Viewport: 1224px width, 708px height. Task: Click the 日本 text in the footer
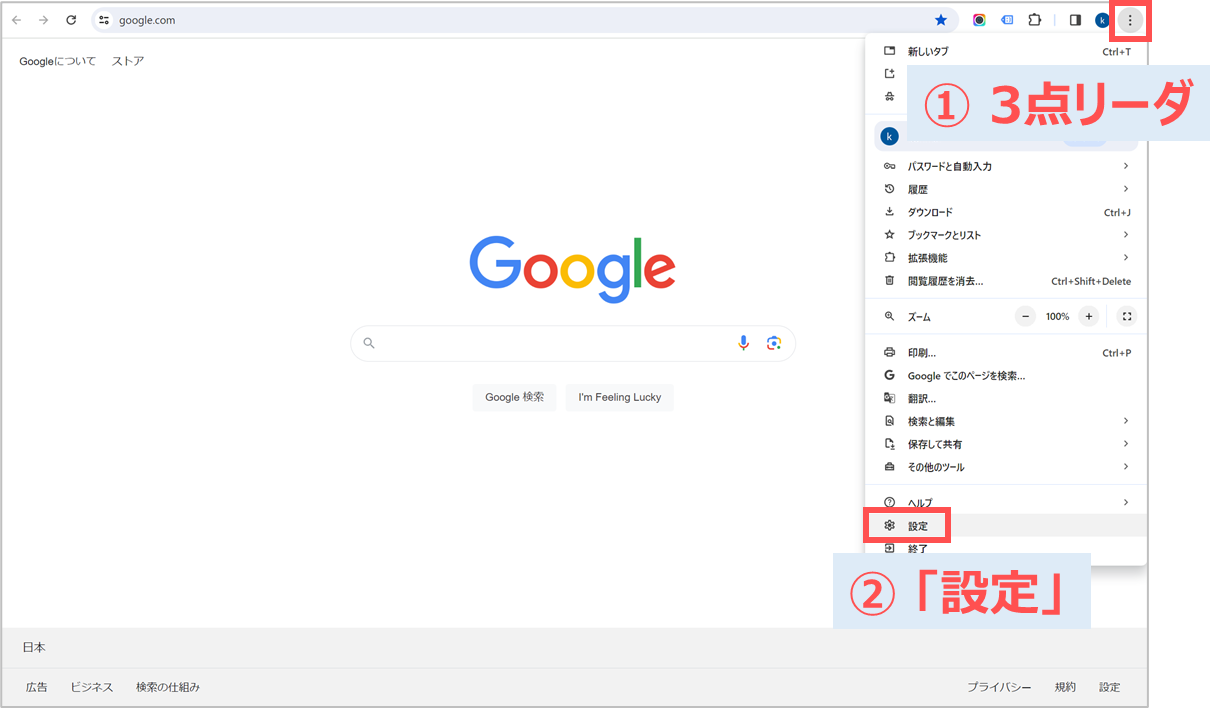click(34, 647)
